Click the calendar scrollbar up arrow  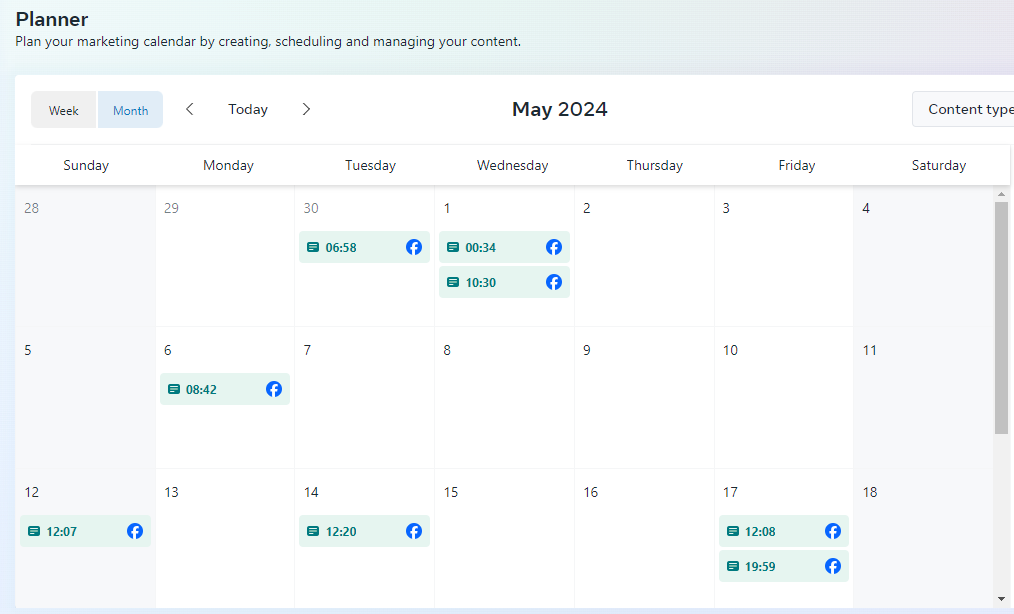[x=1001, y=194]
